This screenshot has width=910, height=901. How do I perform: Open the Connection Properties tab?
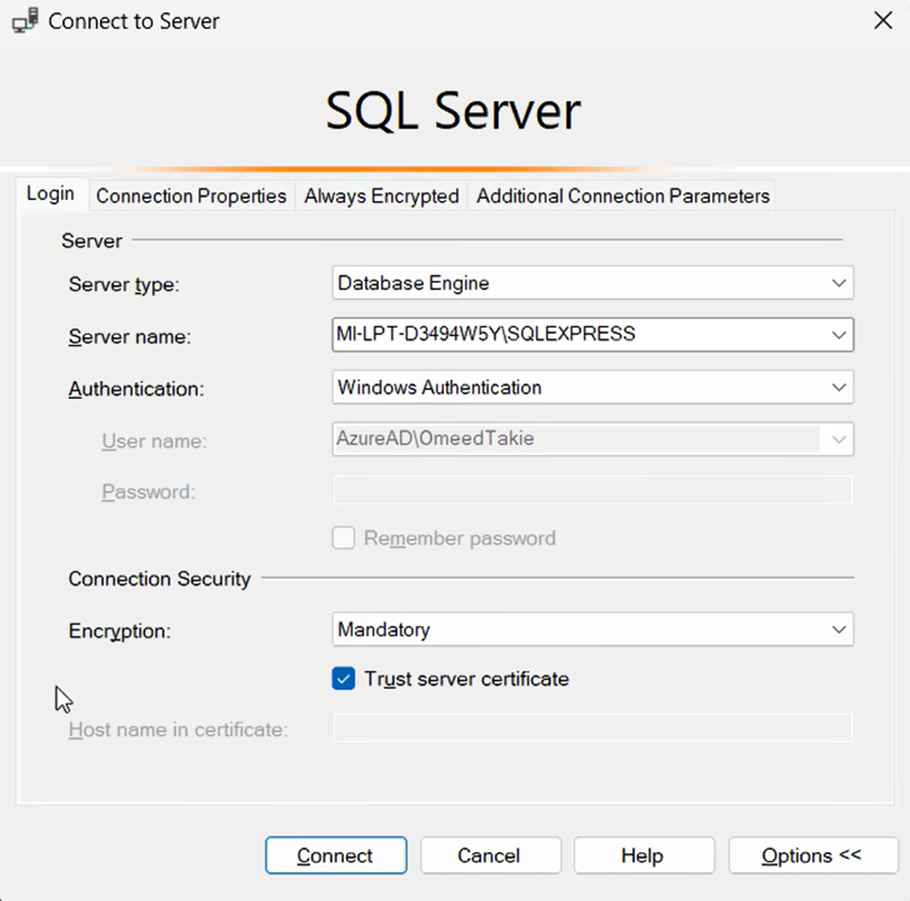[x=191, y=196]
